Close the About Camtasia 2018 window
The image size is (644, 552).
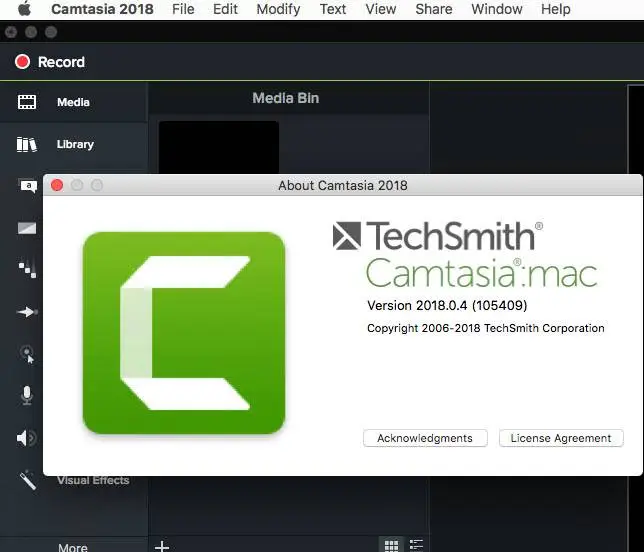[x=57, y=185]
